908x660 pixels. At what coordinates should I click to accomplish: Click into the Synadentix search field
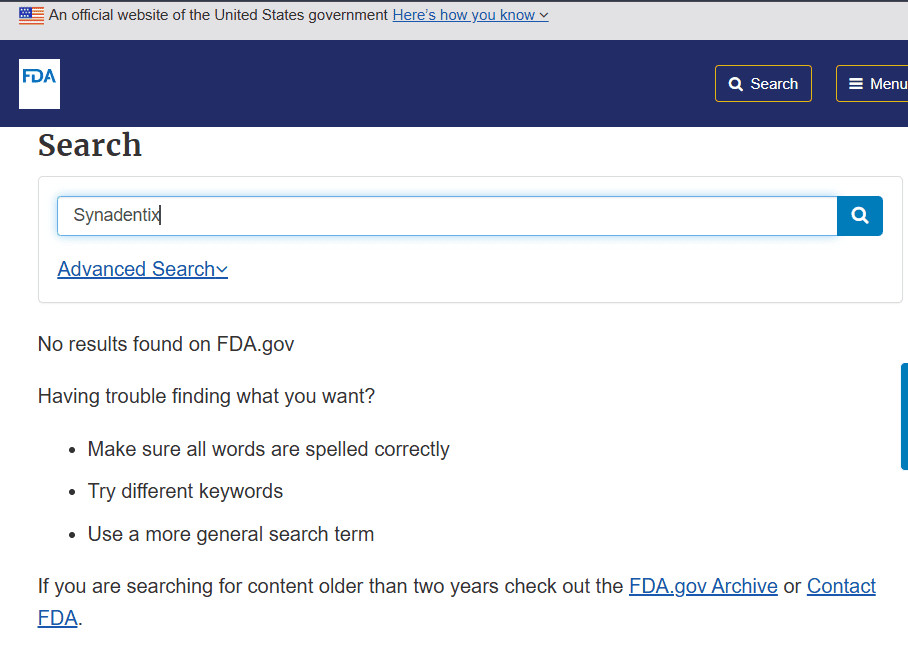click(447, 216)
